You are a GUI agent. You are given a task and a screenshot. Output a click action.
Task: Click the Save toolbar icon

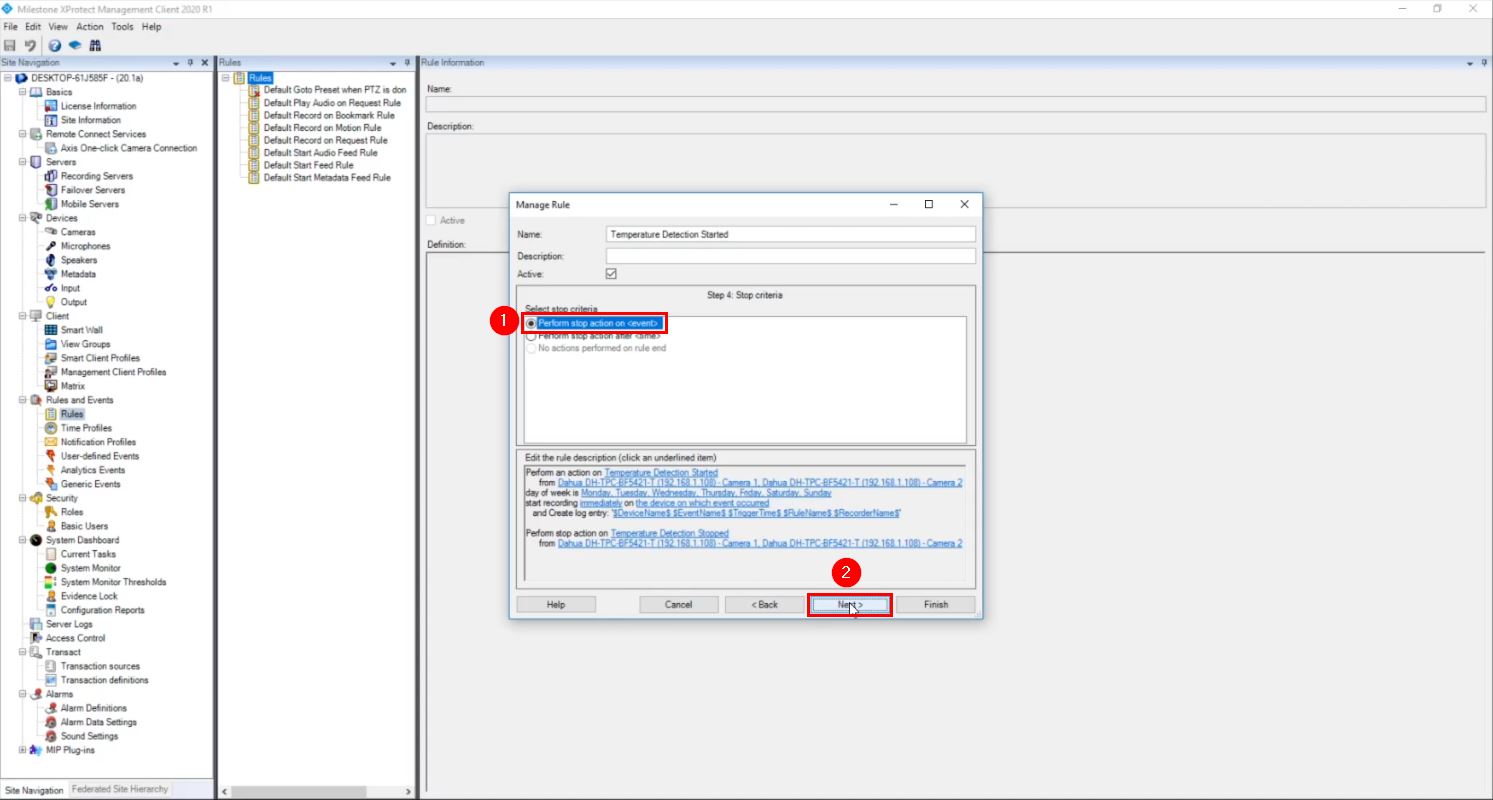[10, 45]
